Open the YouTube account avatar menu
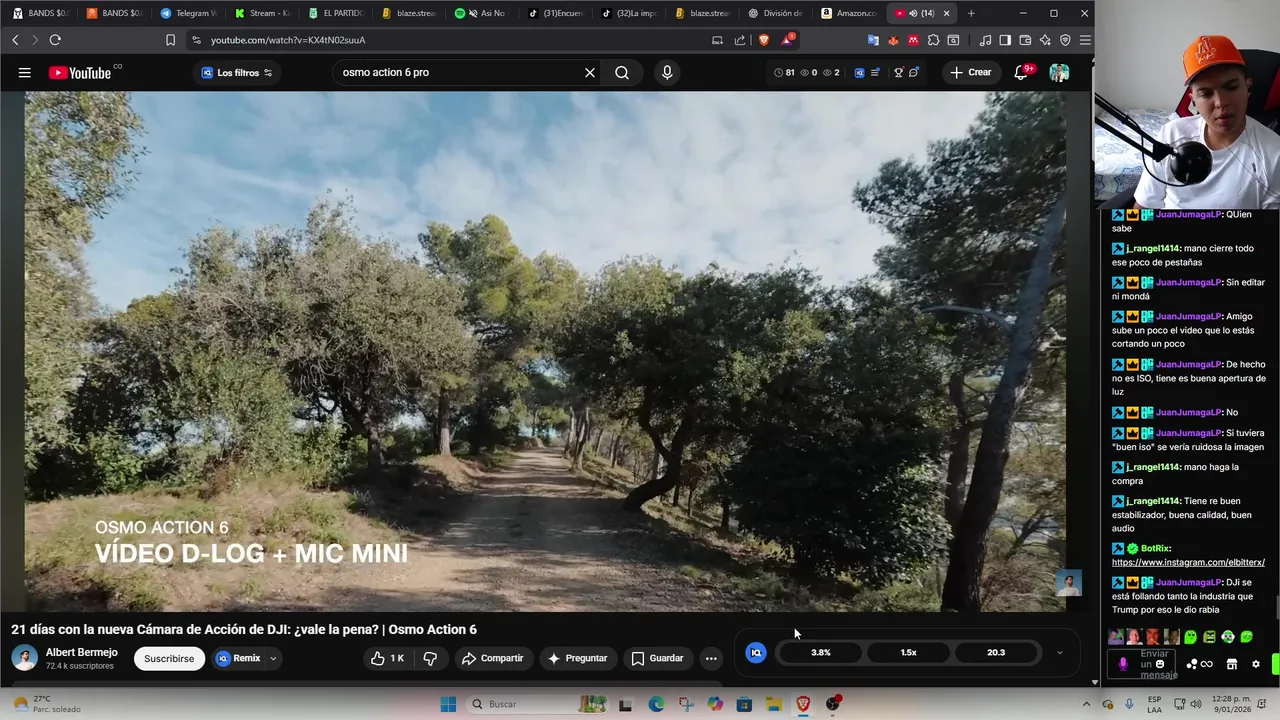Screen dimensions: 1280x720 coord(1059,72)
